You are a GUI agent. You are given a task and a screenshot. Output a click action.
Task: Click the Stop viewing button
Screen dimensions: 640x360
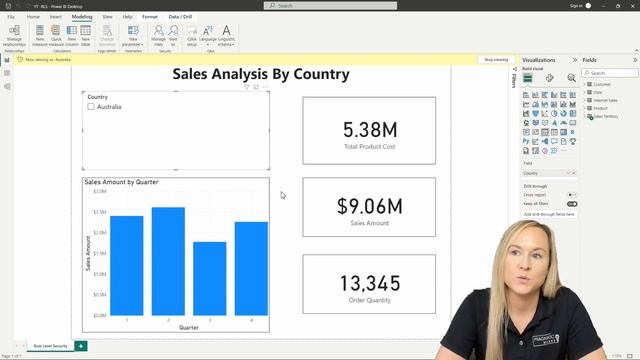tap(496, 60)
